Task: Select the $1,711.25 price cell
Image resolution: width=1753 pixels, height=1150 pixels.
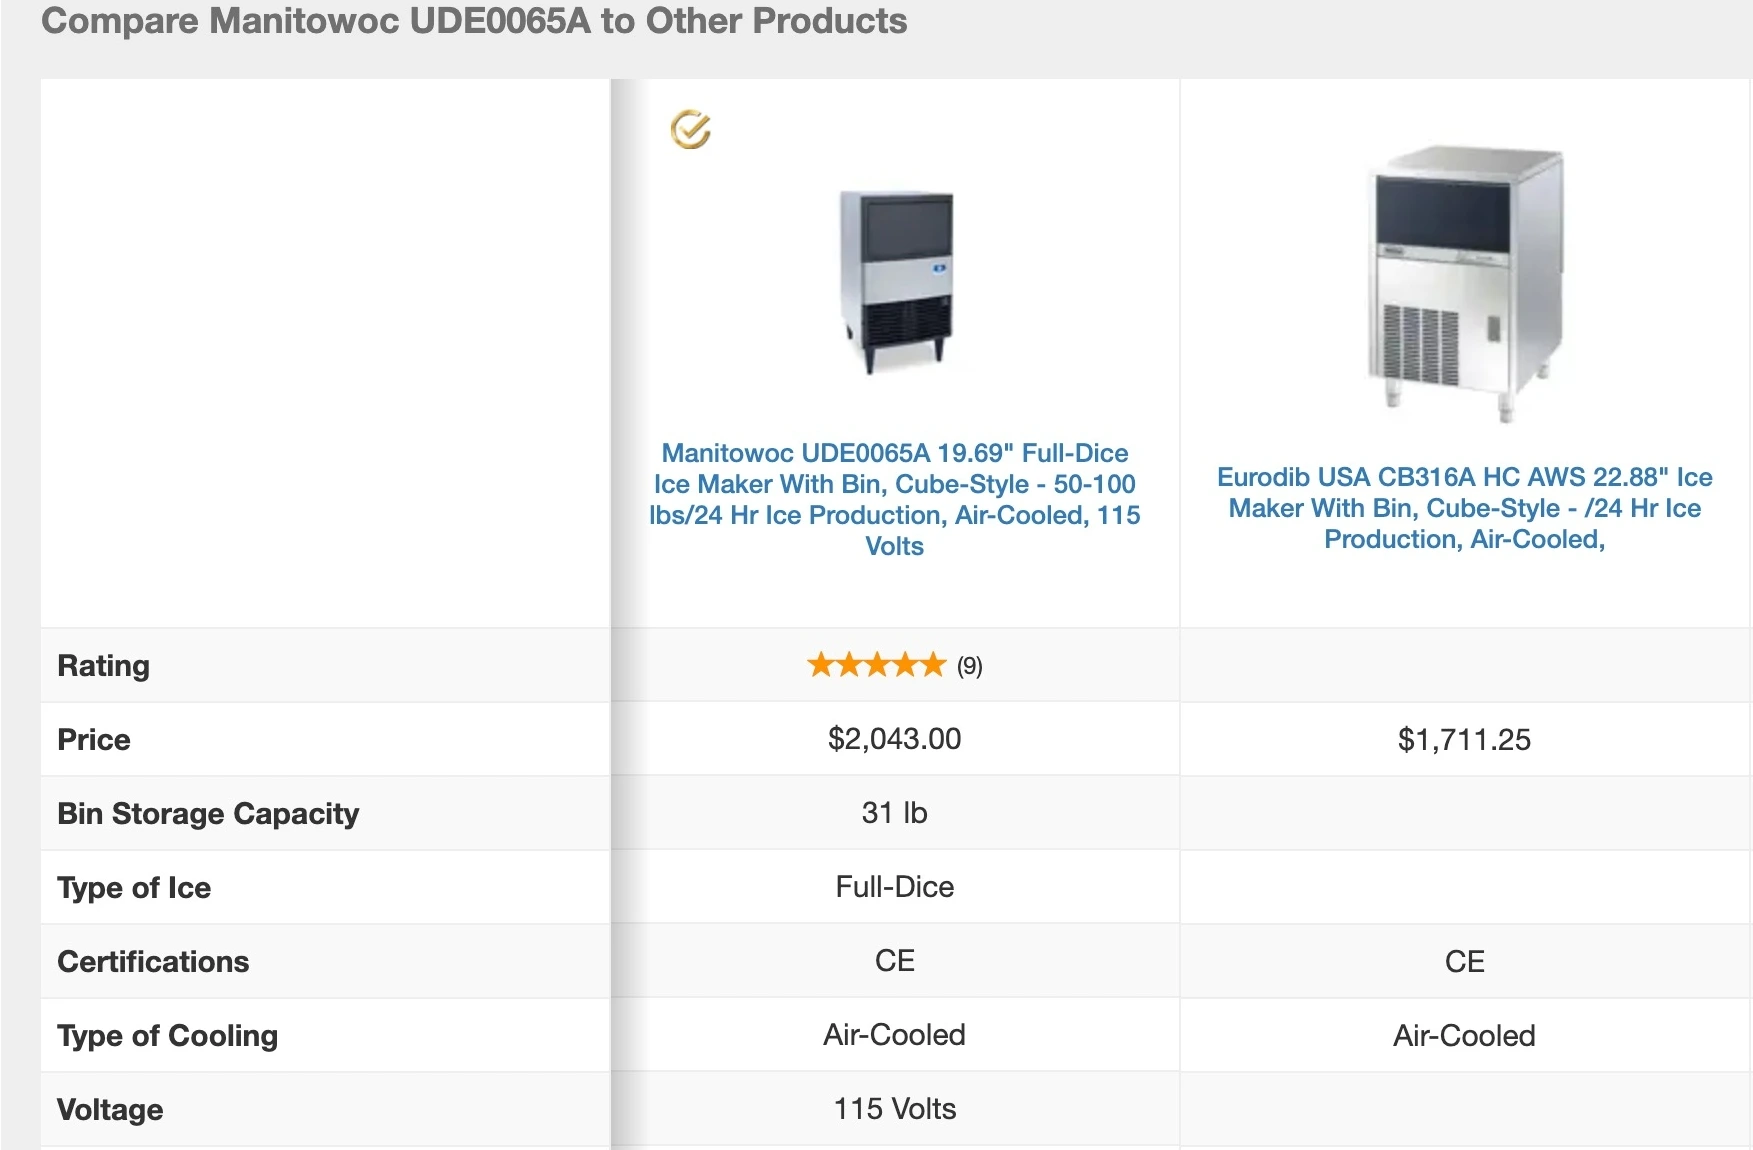Action: [1464, 740]
